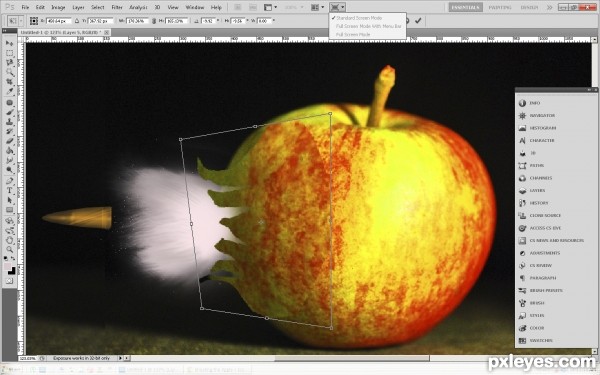Select the Dodge tool
This screenshot has height=375, width=600.
click(10, 170)
